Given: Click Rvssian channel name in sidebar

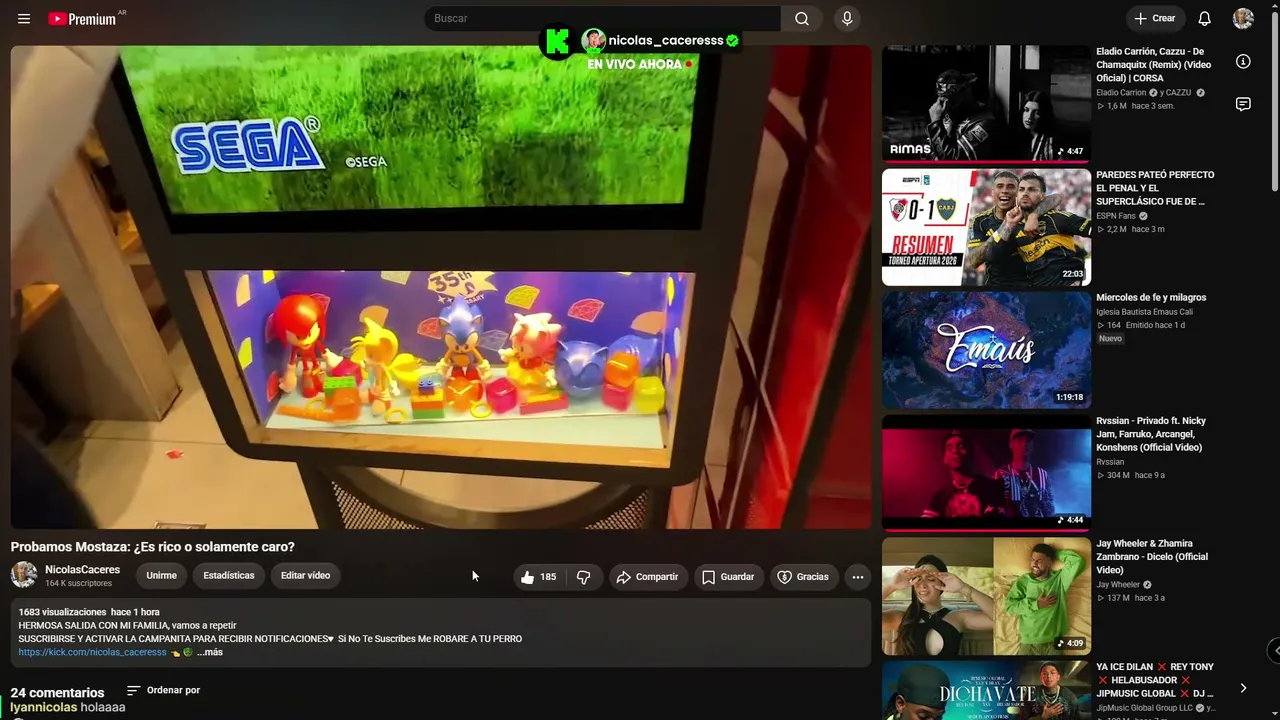Looking at the screenshot, I should pos(1110,462).
